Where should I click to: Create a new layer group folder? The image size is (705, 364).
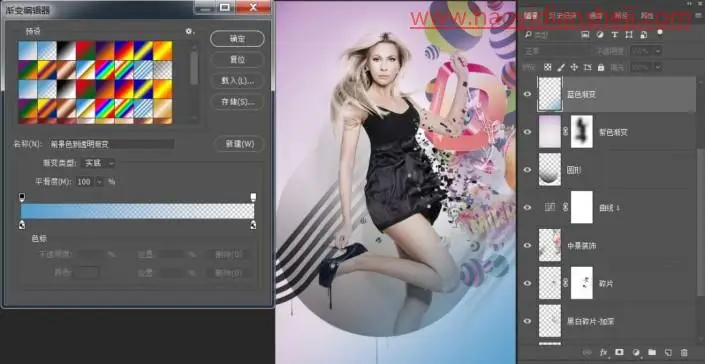pos(652,352)
